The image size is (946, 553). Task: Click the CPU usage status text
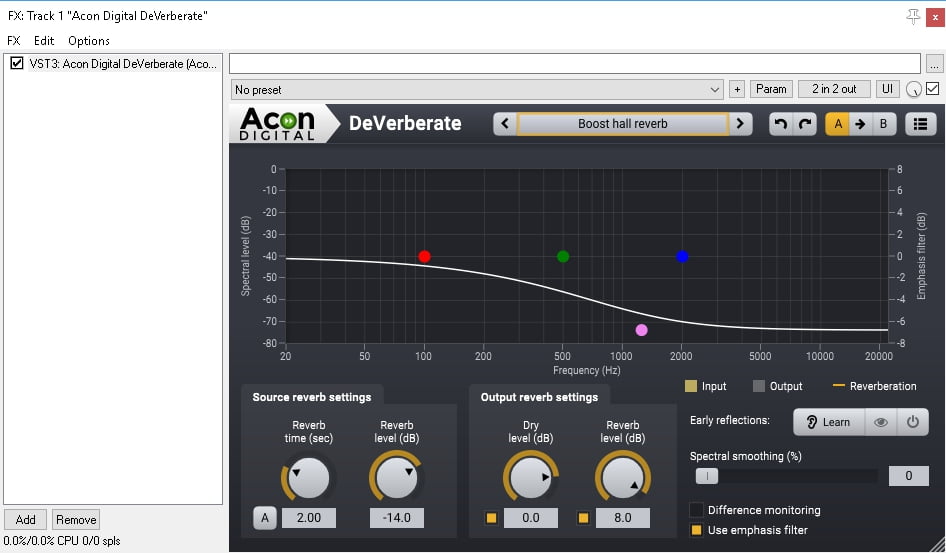[x=62, y=541]
